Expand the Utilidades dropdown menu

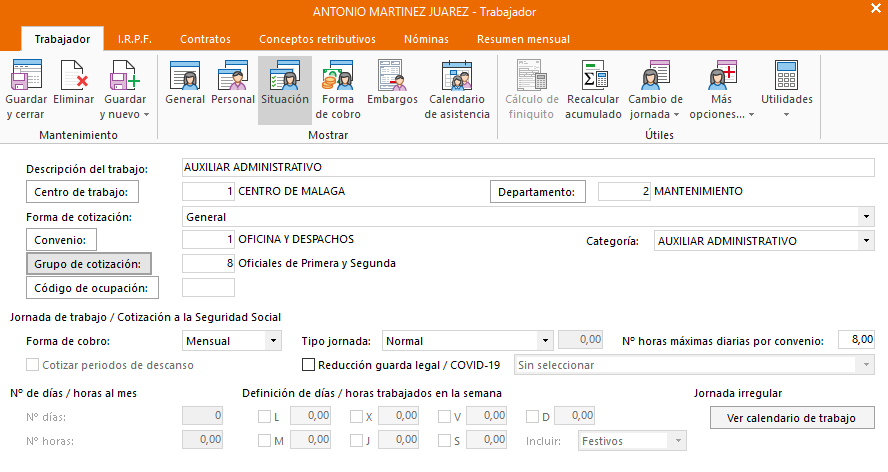(x=786, y=89)
